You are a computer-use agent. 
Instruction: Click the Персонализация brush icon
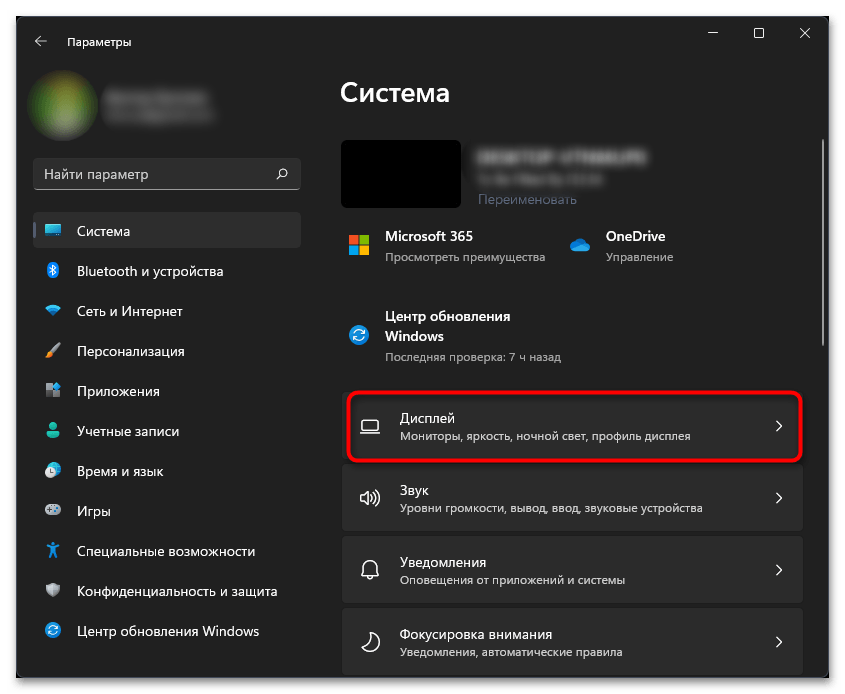53,351
